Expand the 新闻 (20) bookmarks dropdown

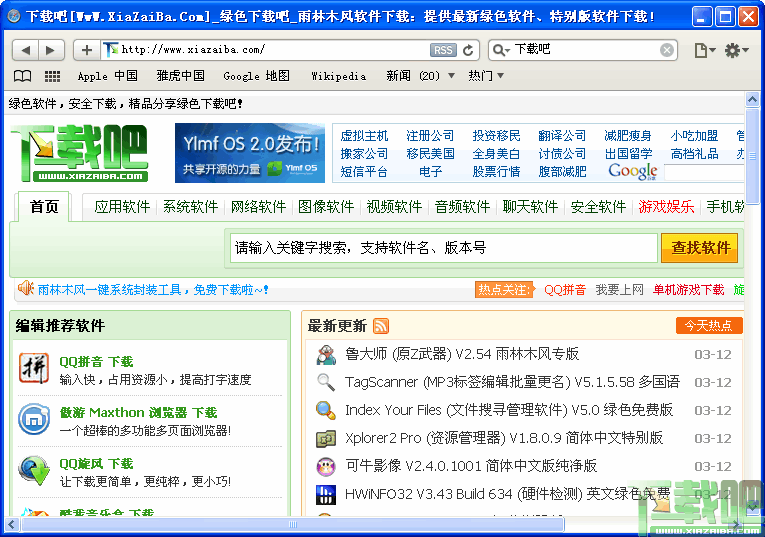(x=451, y=76)
